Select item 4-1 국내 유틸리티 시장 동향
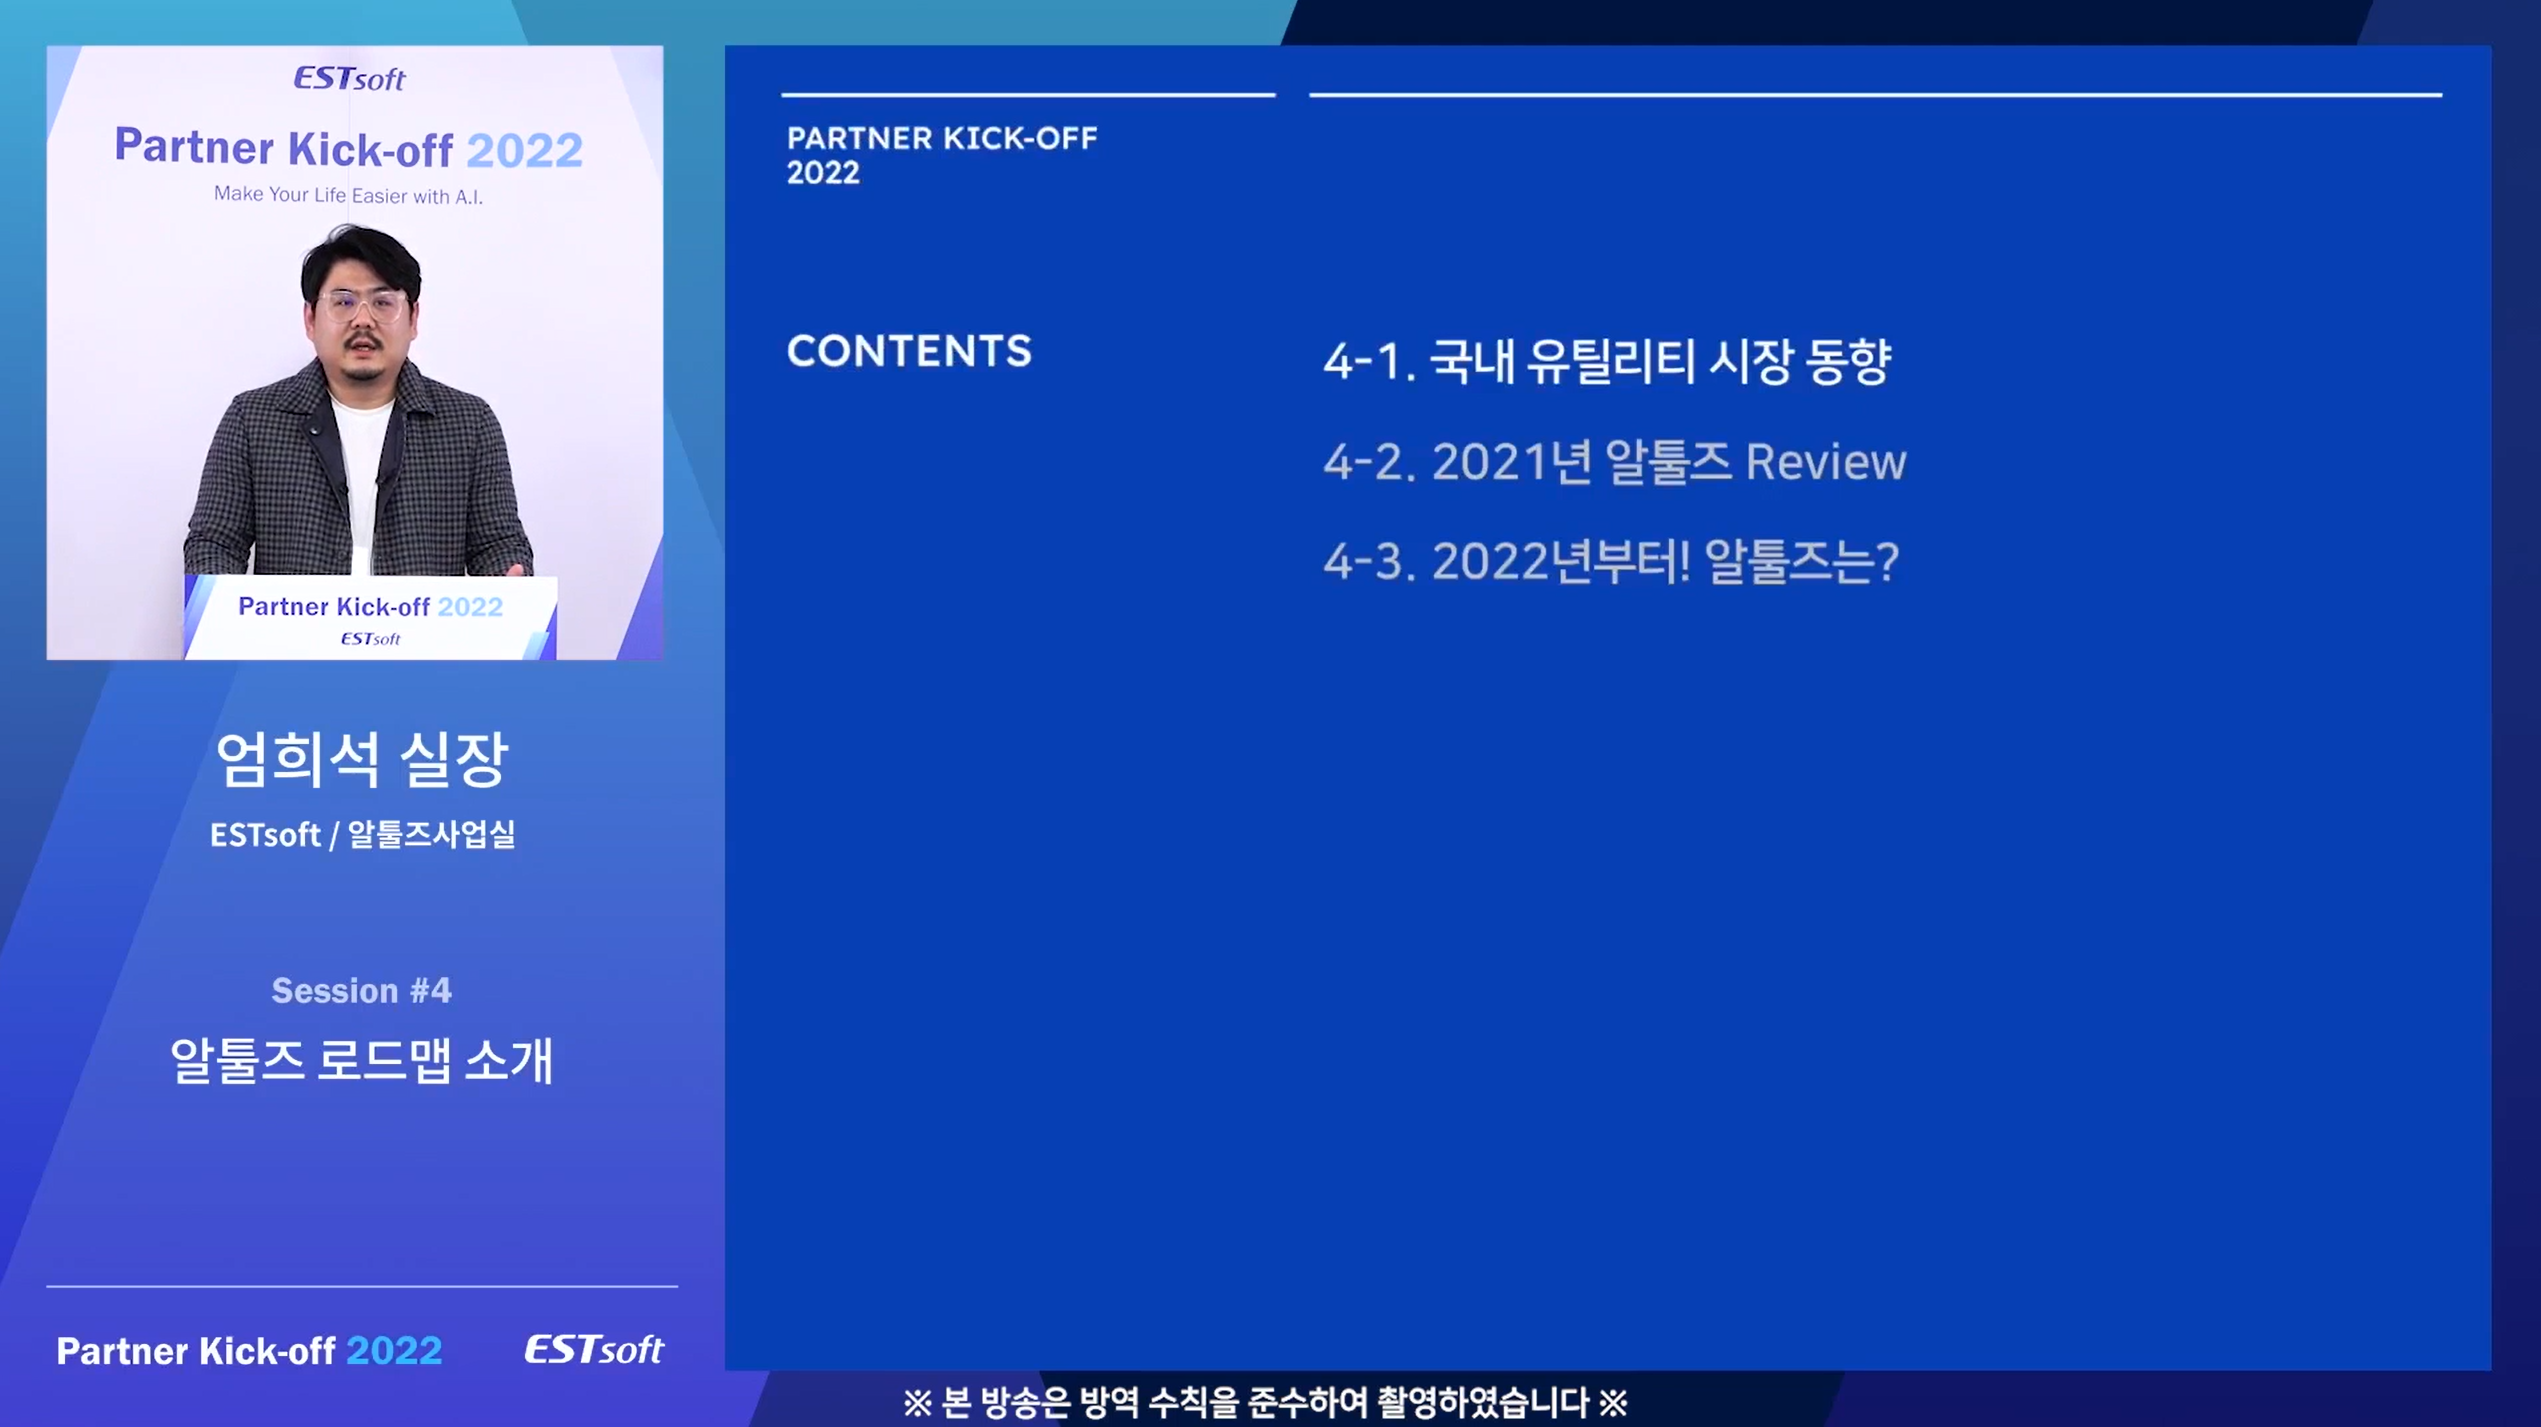The image size is (2541, 1427). (1606, 361)
